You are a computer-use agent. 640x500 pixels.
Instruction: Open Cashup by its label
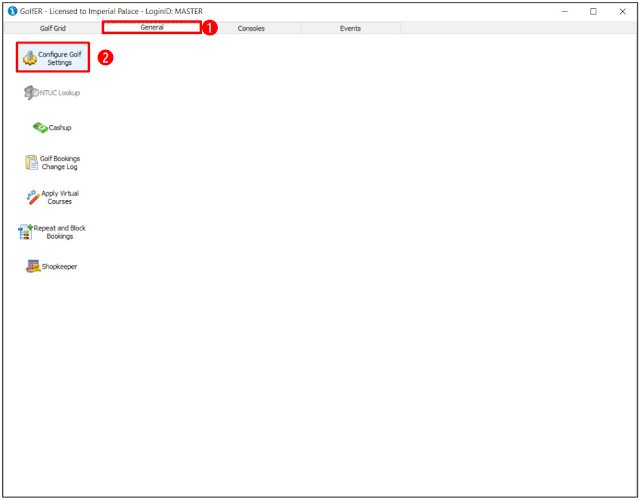(x=60, y=128)
